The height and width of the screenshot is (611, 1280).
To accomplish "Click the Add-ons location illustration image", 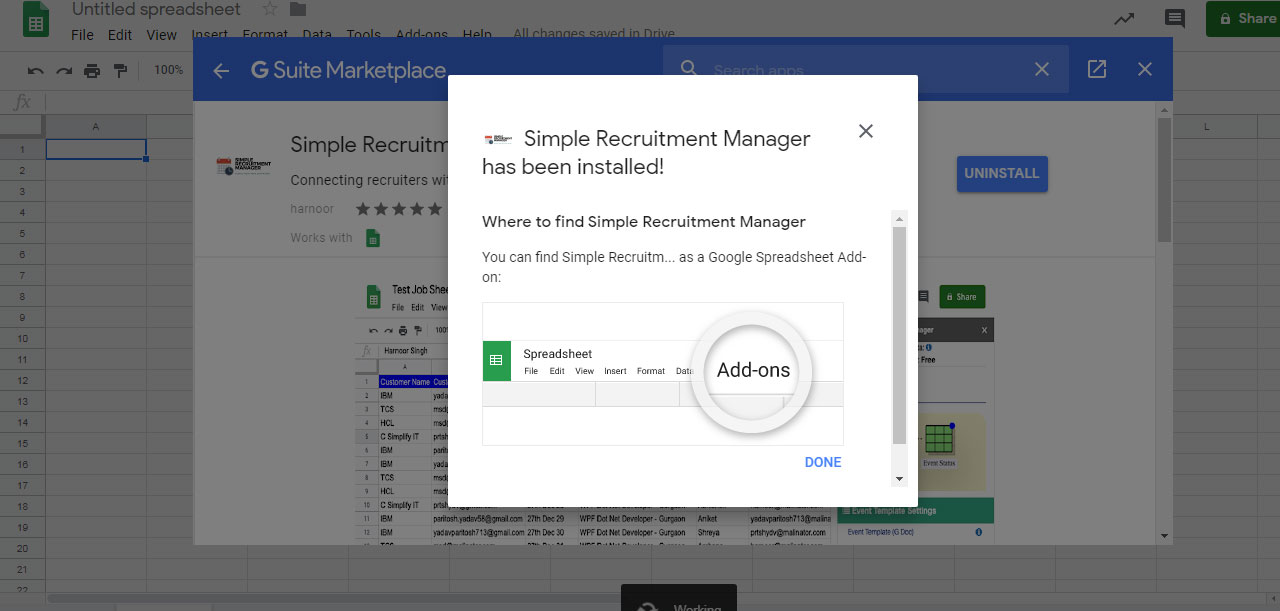I will (663, 374).
